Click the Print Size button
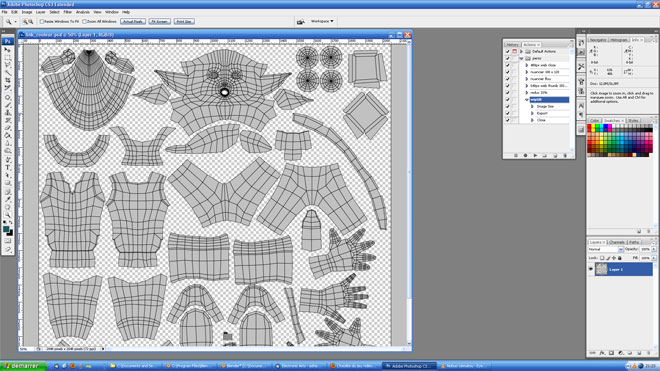Screen dimensions: 660x371 tap(184, 21)
